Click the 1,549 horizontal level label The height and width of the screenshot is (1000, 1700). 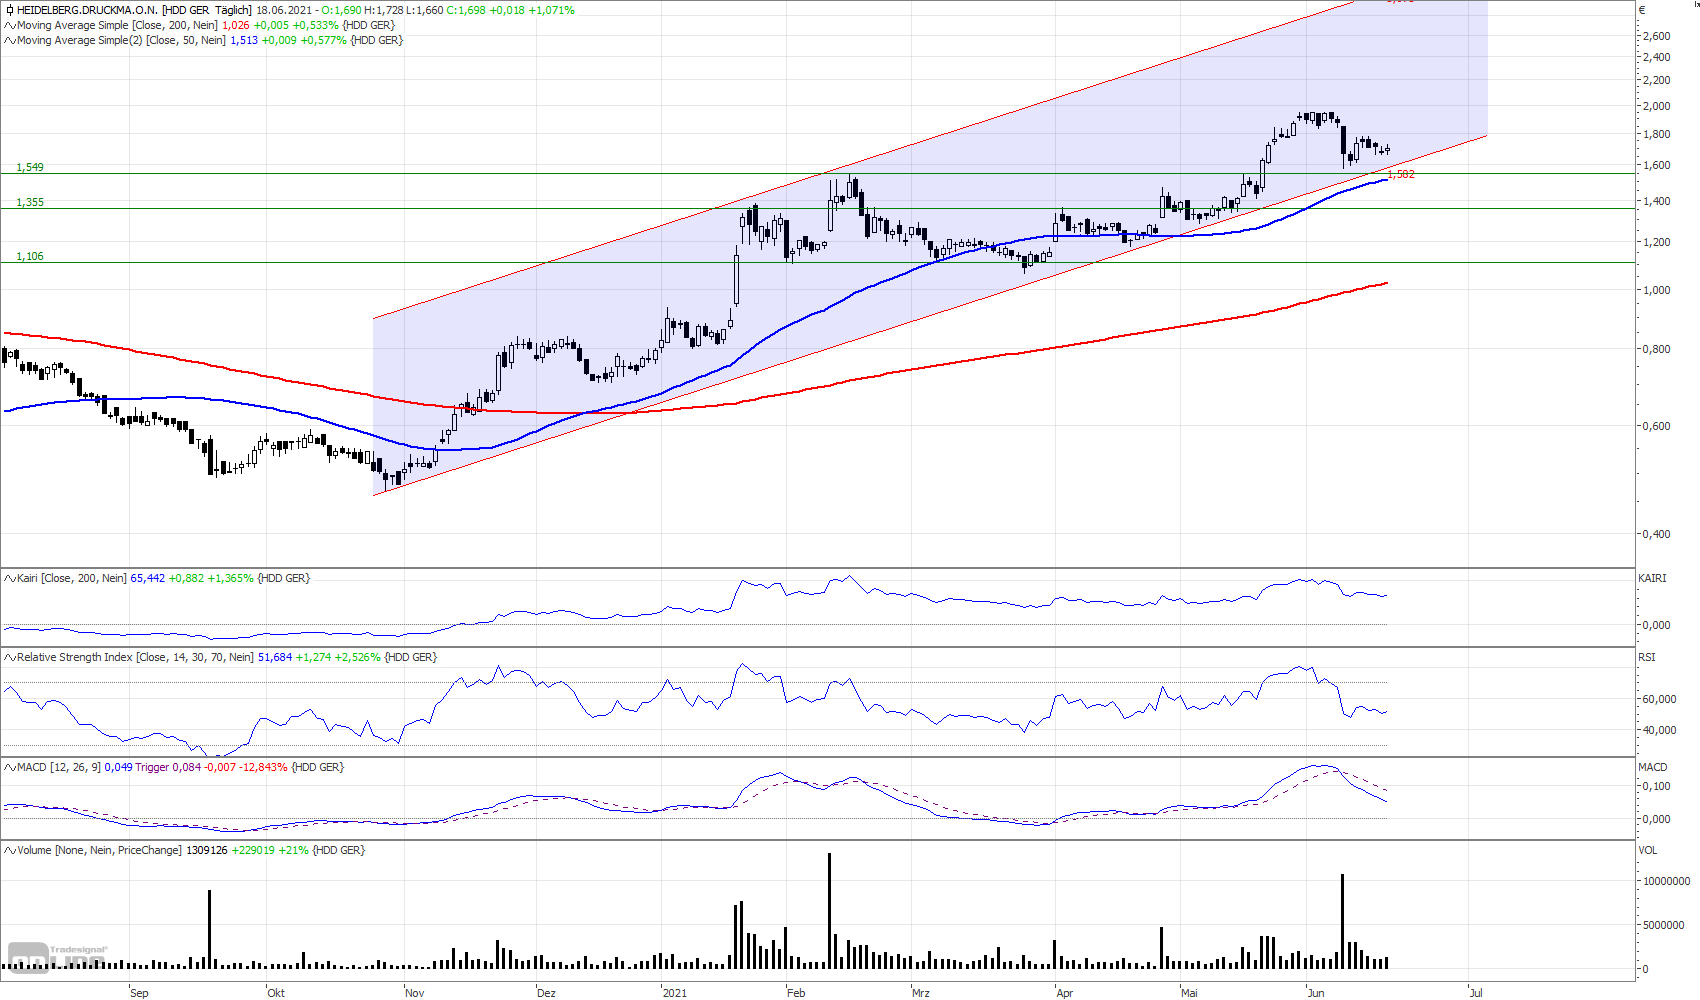[30, 167]
